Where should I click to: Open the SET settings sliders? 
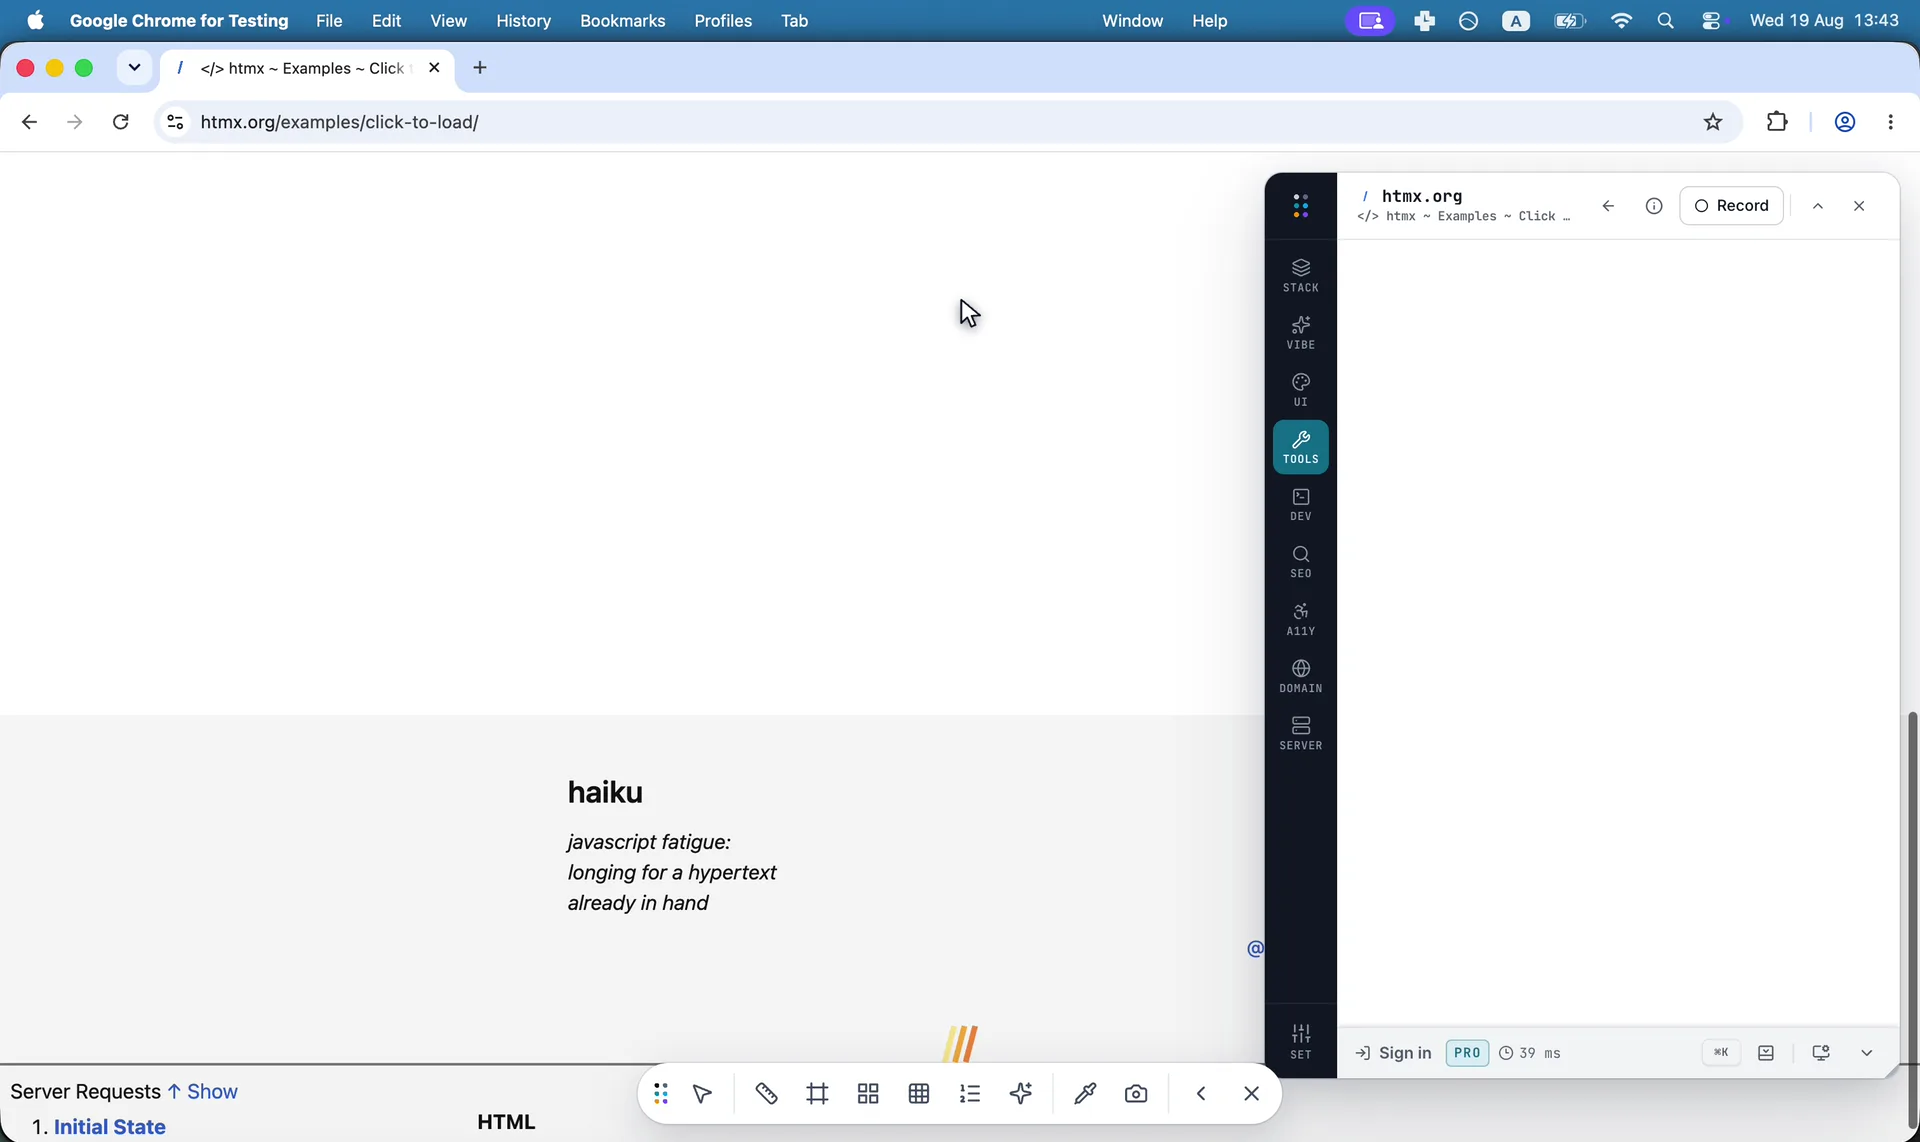pyautogui.click(x=1300, y=1041)
